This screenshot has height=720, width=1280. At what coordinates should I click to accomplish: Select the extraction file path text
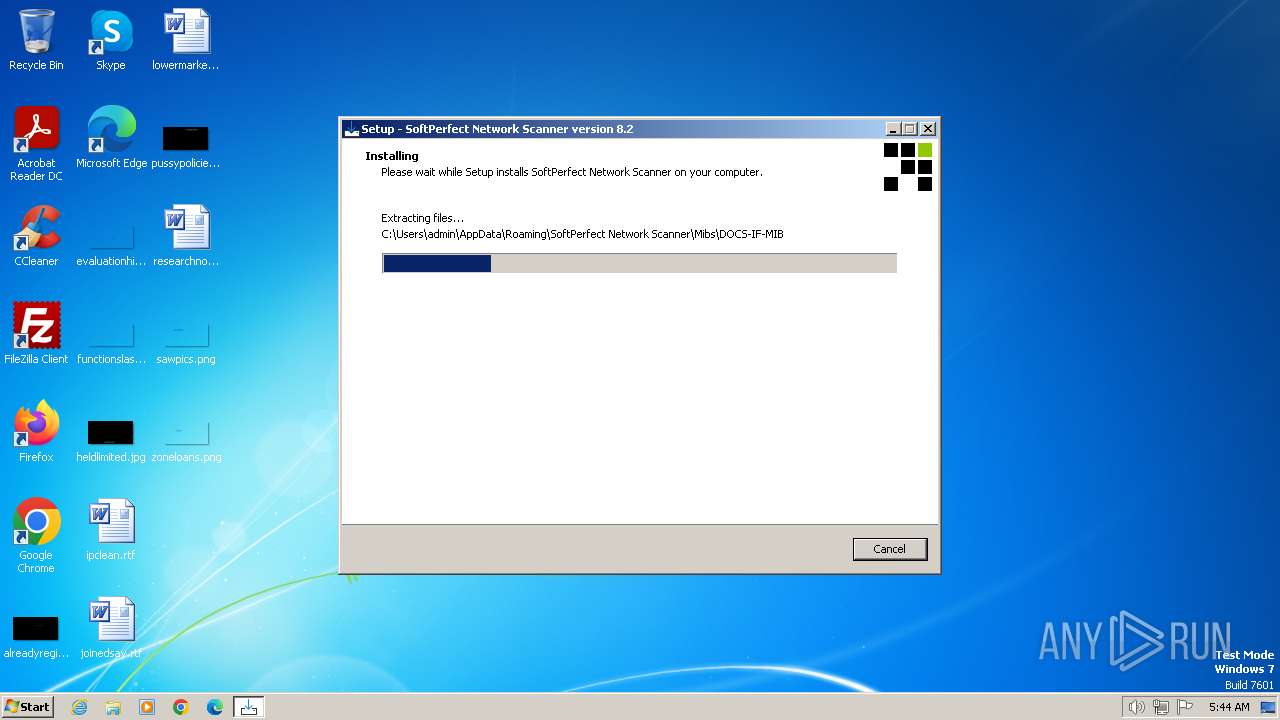(582, 234)
